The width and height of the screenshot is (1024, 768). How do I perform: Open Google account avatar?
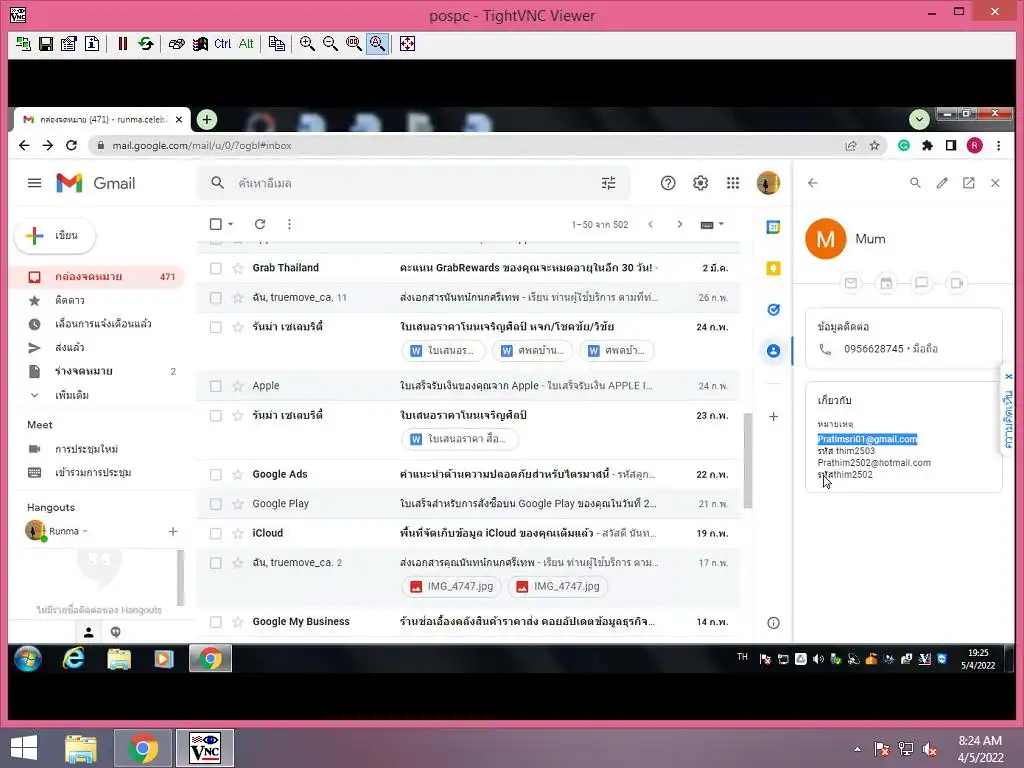click(768, 183)
